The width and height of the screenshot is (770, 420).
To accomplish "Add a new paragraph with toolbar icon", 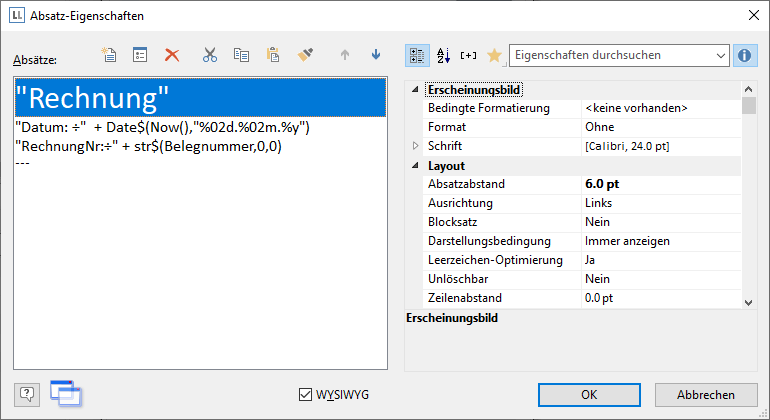I will [110, 55].
